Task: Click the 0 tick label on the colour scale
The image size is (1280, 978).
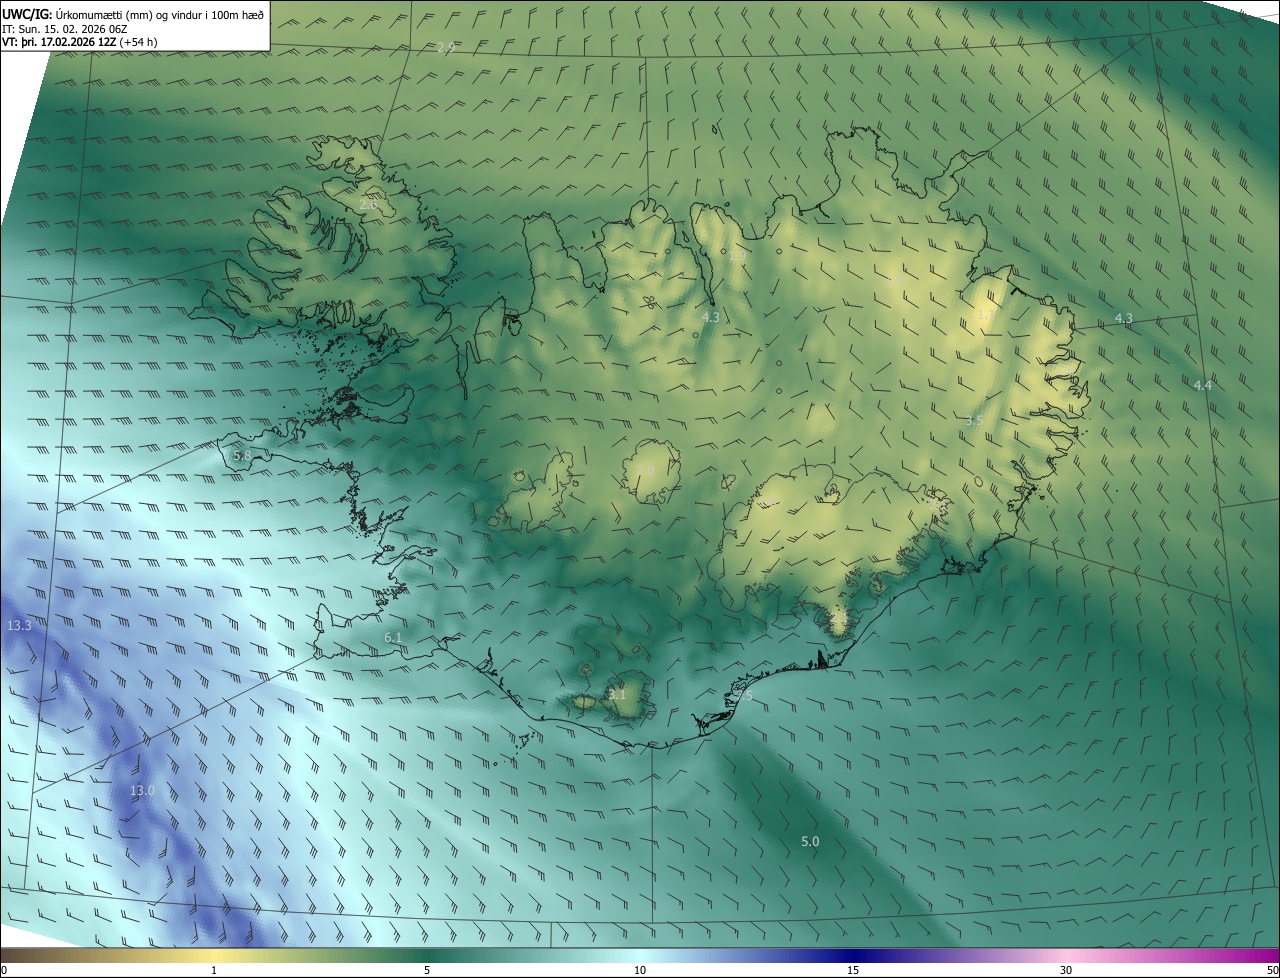Action: tap(4, 970)
